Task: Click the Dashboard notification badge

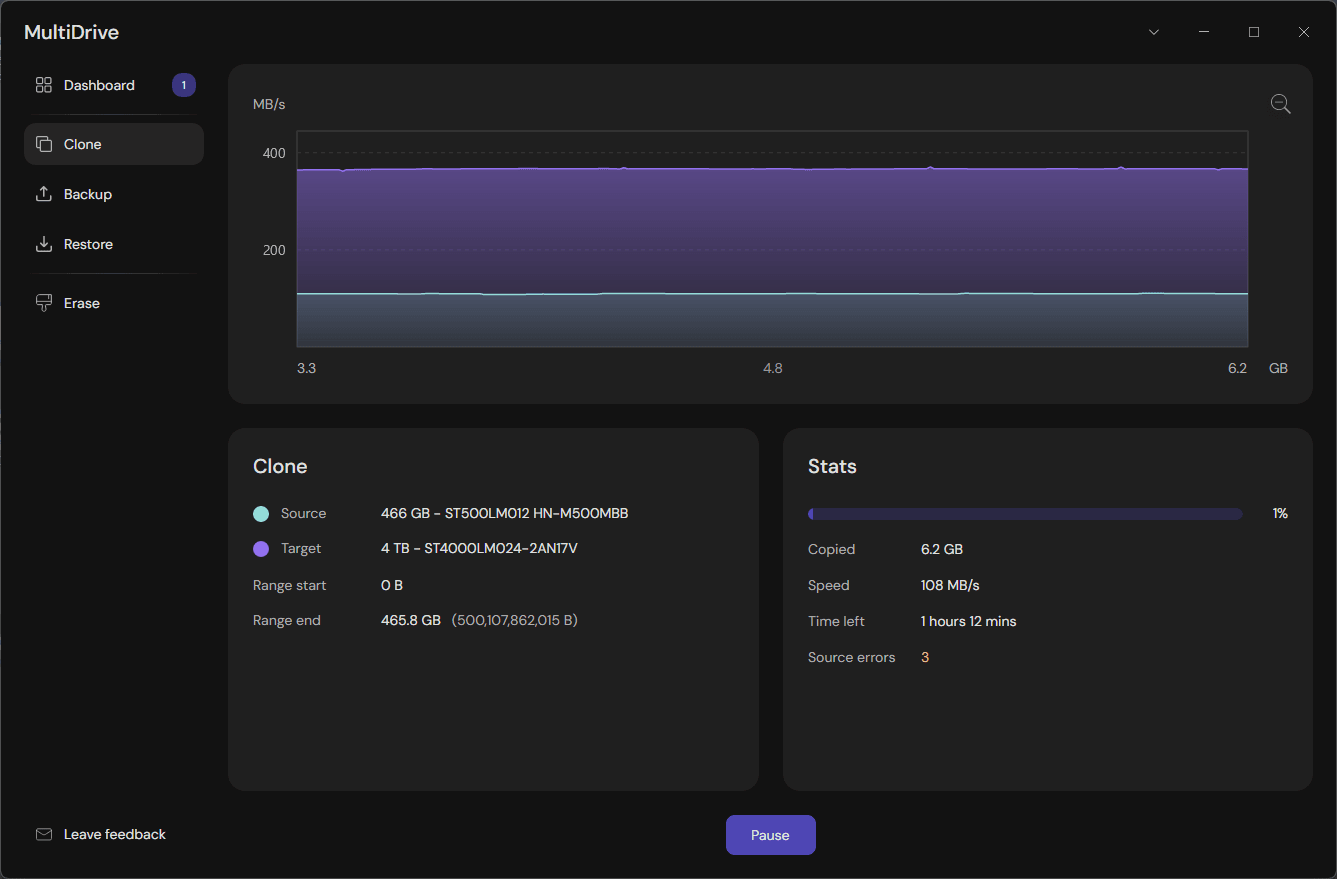Action: click(x=183, y=85)
